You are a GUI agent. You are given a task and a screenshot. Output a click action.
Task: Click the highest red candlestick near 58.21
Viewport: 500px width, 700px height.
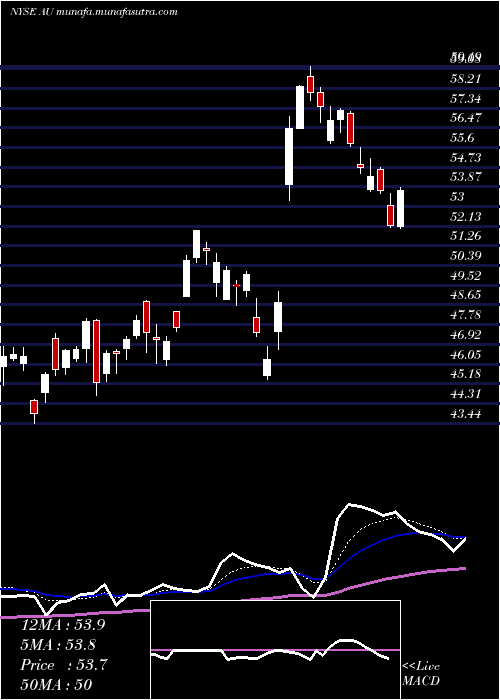pos(310,84)
